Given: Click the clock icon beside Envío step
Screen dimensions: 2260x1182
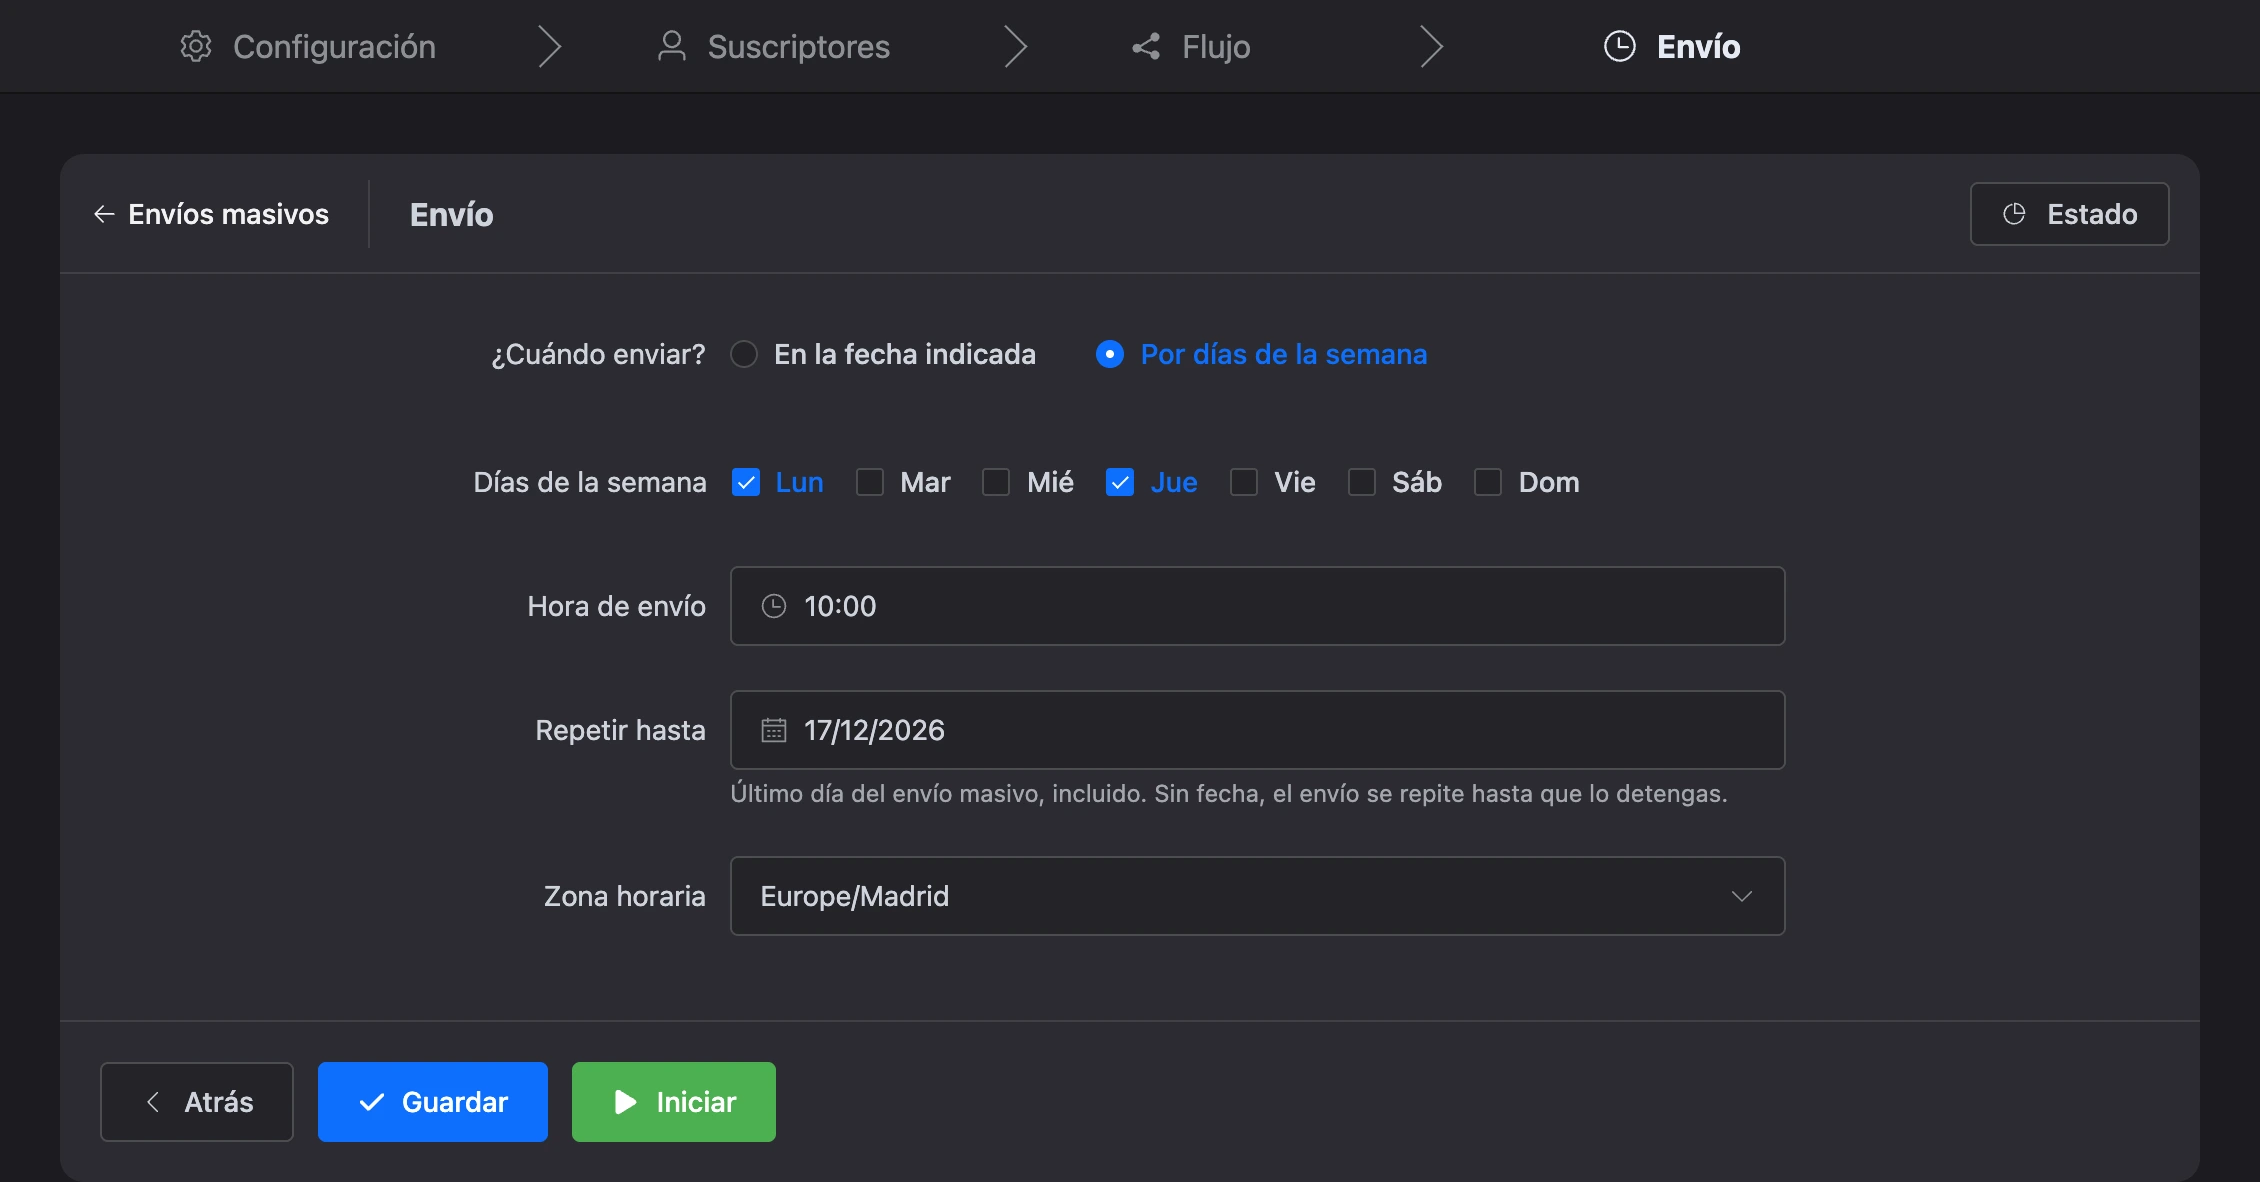Looking at the screenshot, I should click(x=1620, y=46).
